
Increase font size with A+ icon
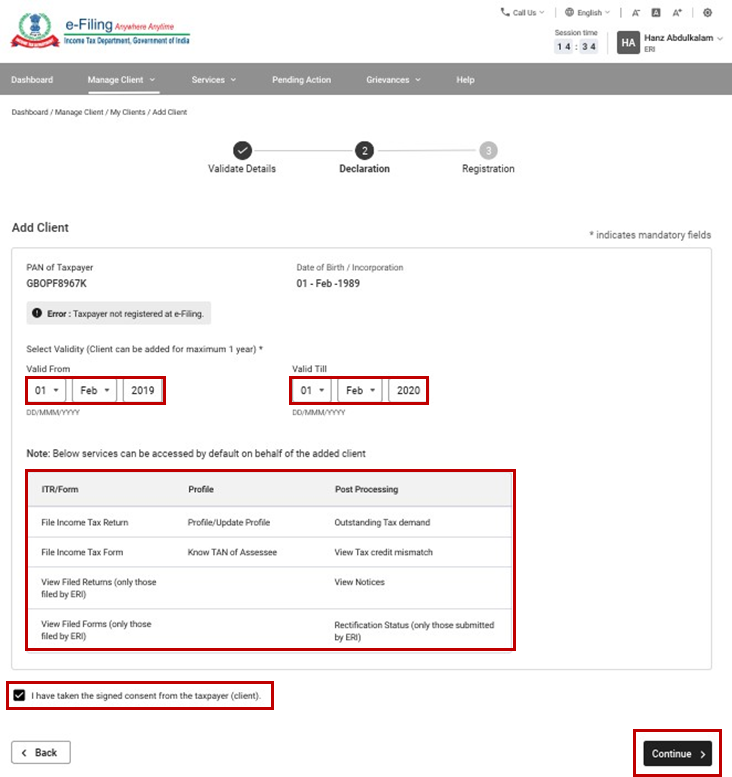pos(677,13)
